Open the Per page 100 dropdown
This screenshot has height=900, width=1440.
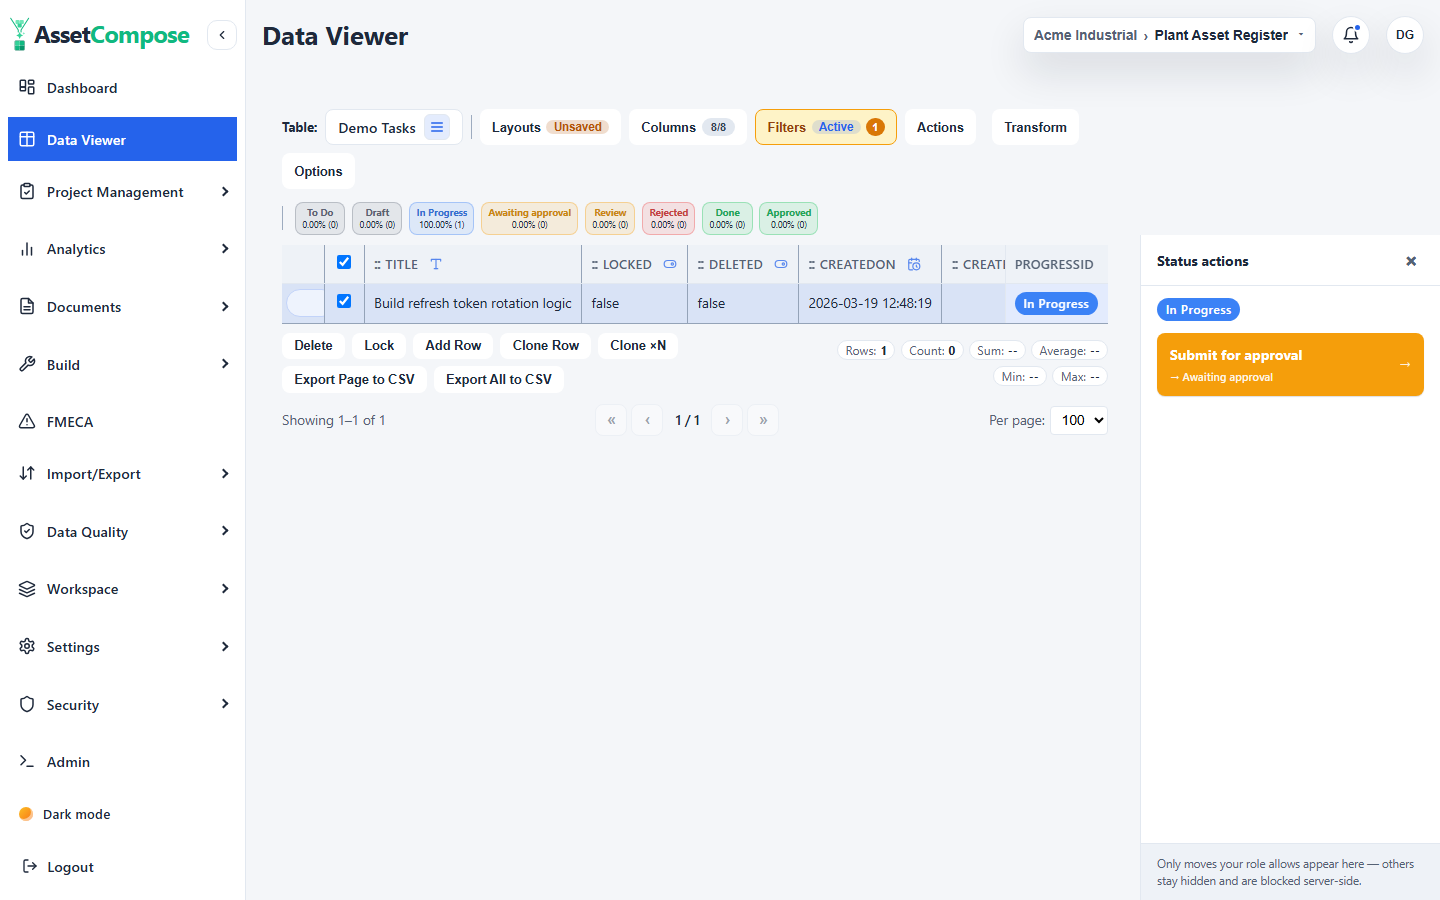point(1079,420)
